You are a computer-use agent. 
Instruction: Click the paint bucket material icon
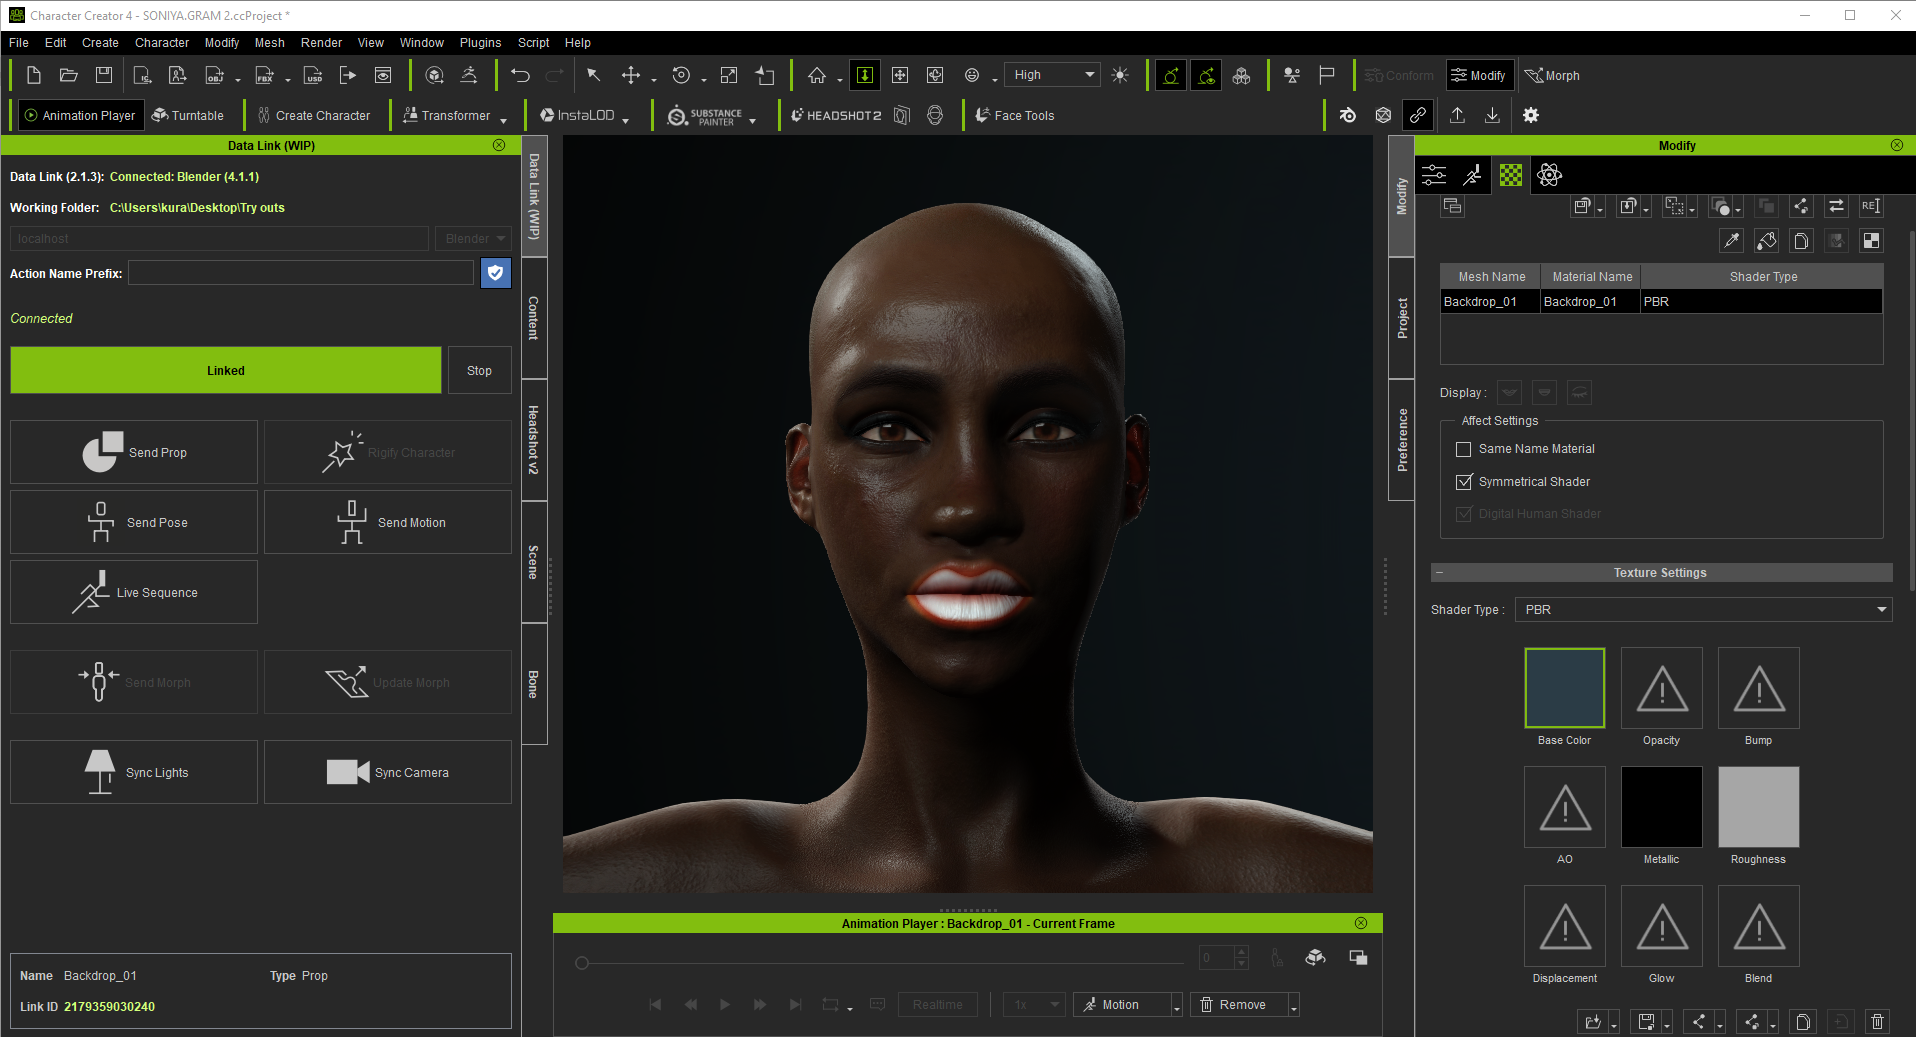pos(1767,240)
